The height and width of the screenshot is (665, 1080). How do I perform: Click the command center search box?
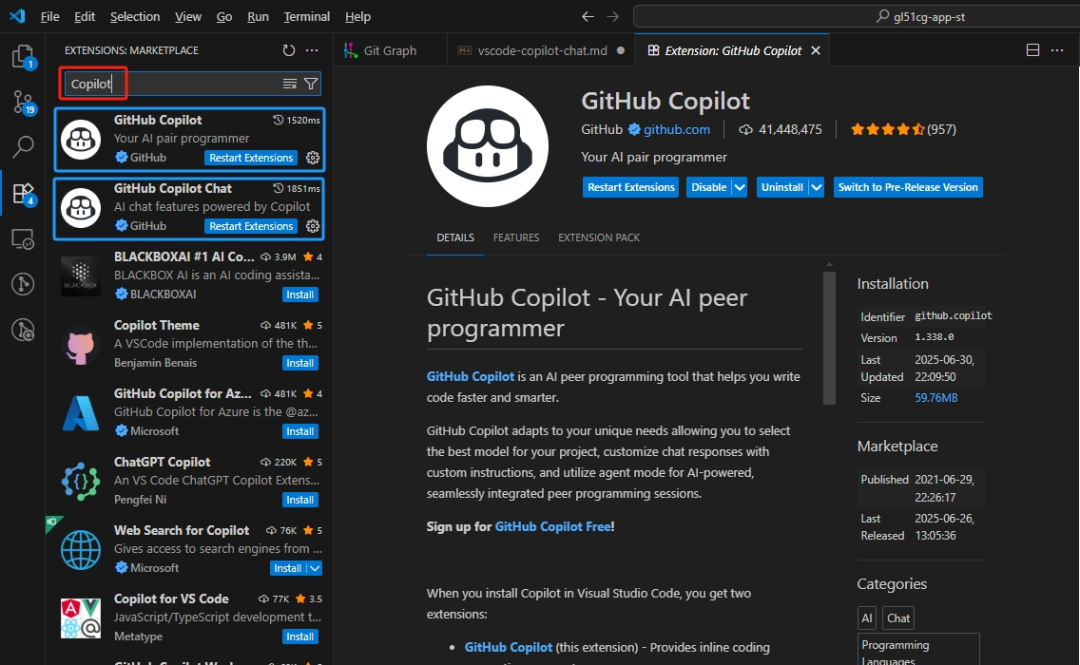point(858,17)
